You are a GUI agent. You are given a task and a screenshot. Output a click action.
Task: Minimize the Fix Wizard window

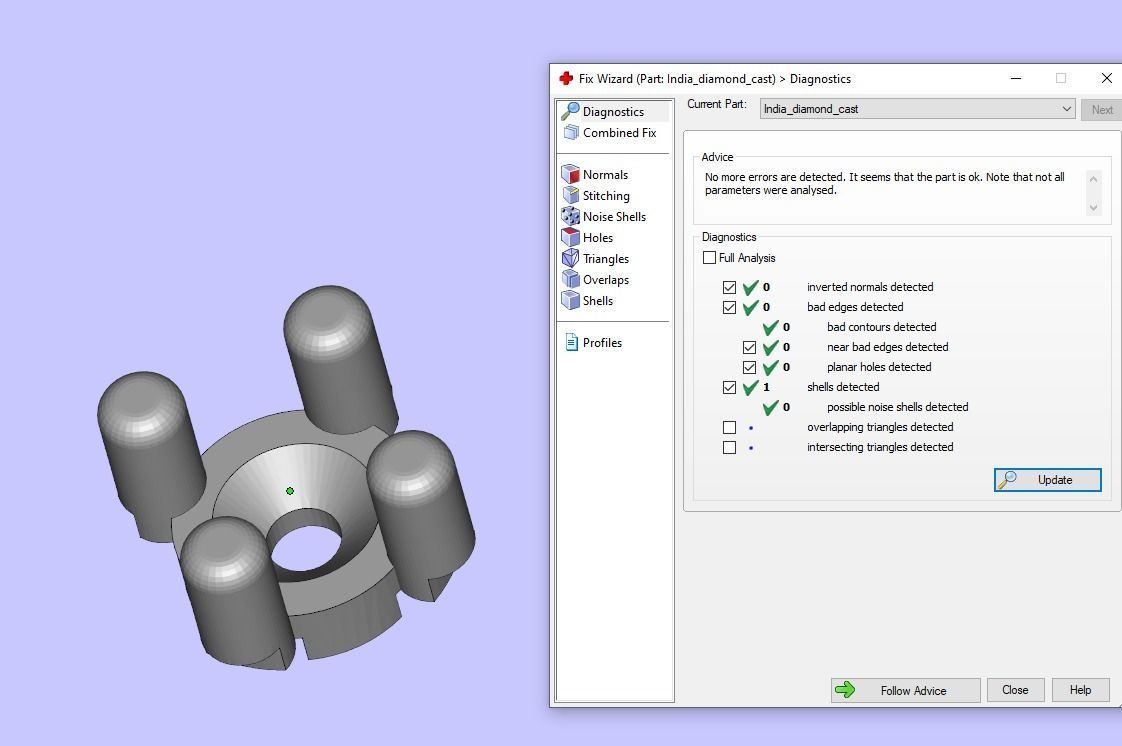click(1015, 78)
